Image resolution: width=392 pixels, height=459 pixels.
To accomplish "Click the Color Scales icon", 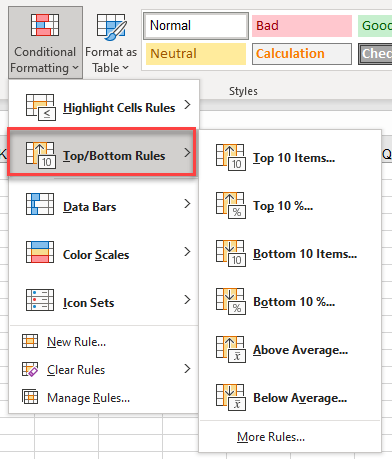I will [40, 252].
